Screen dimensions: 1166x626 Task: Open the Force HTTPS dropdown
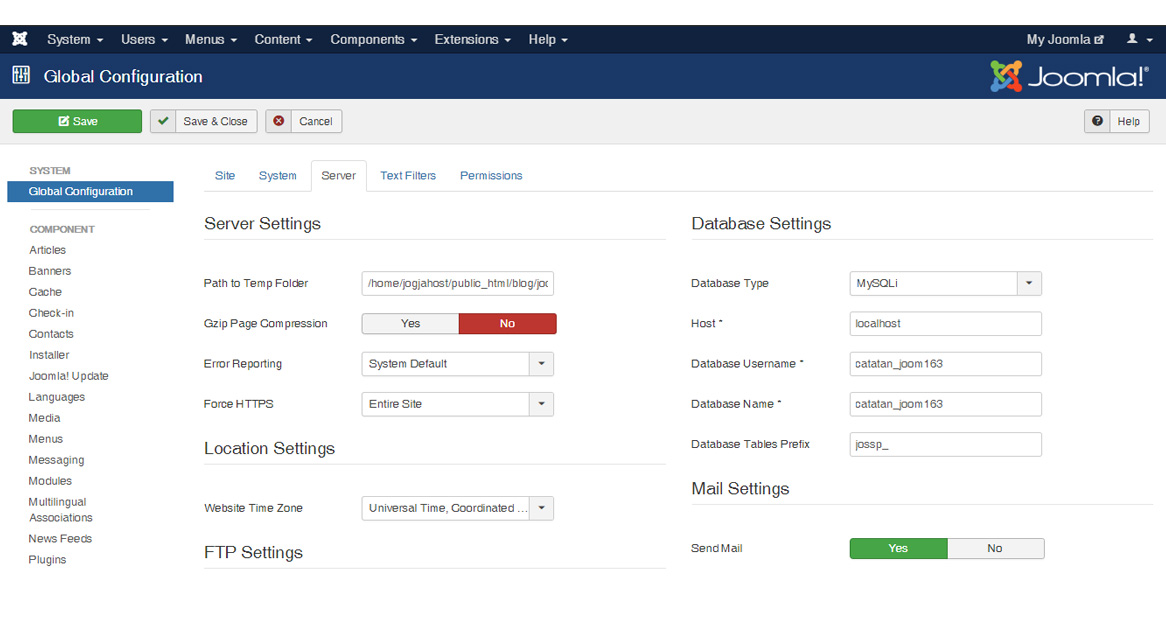point(541,404)
